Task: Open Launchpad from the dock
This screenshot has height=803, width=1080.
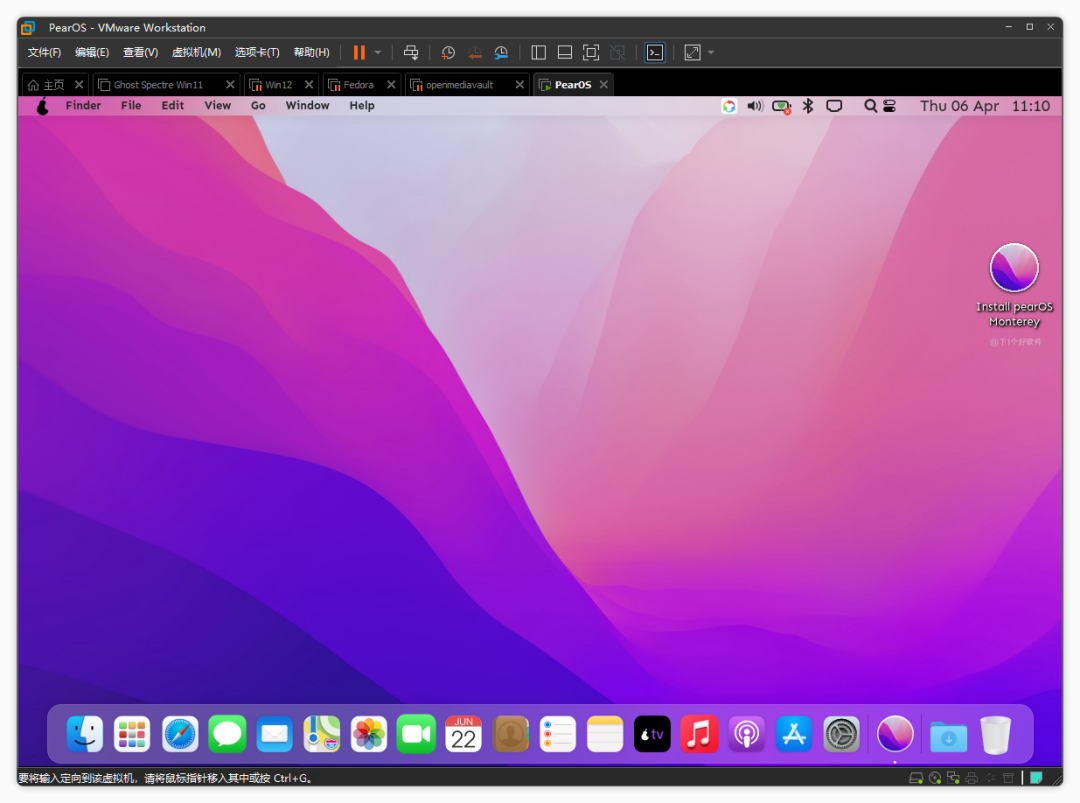Action: click(132, 735)
